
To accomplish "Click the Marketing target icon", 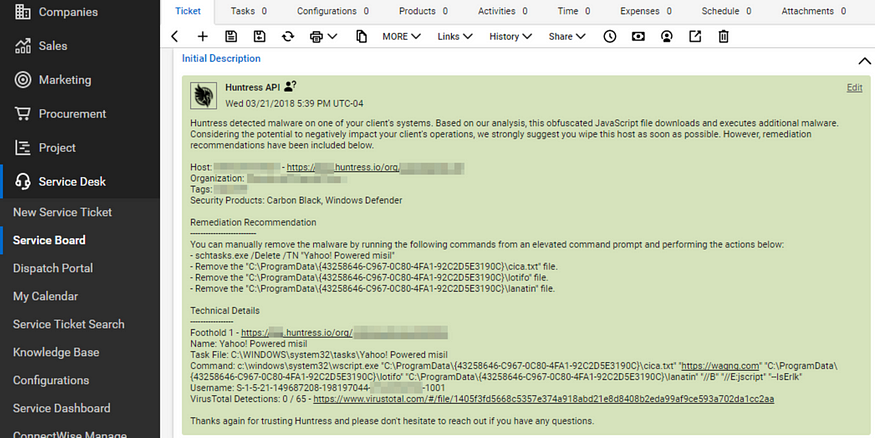I will (x=23, y=80).
